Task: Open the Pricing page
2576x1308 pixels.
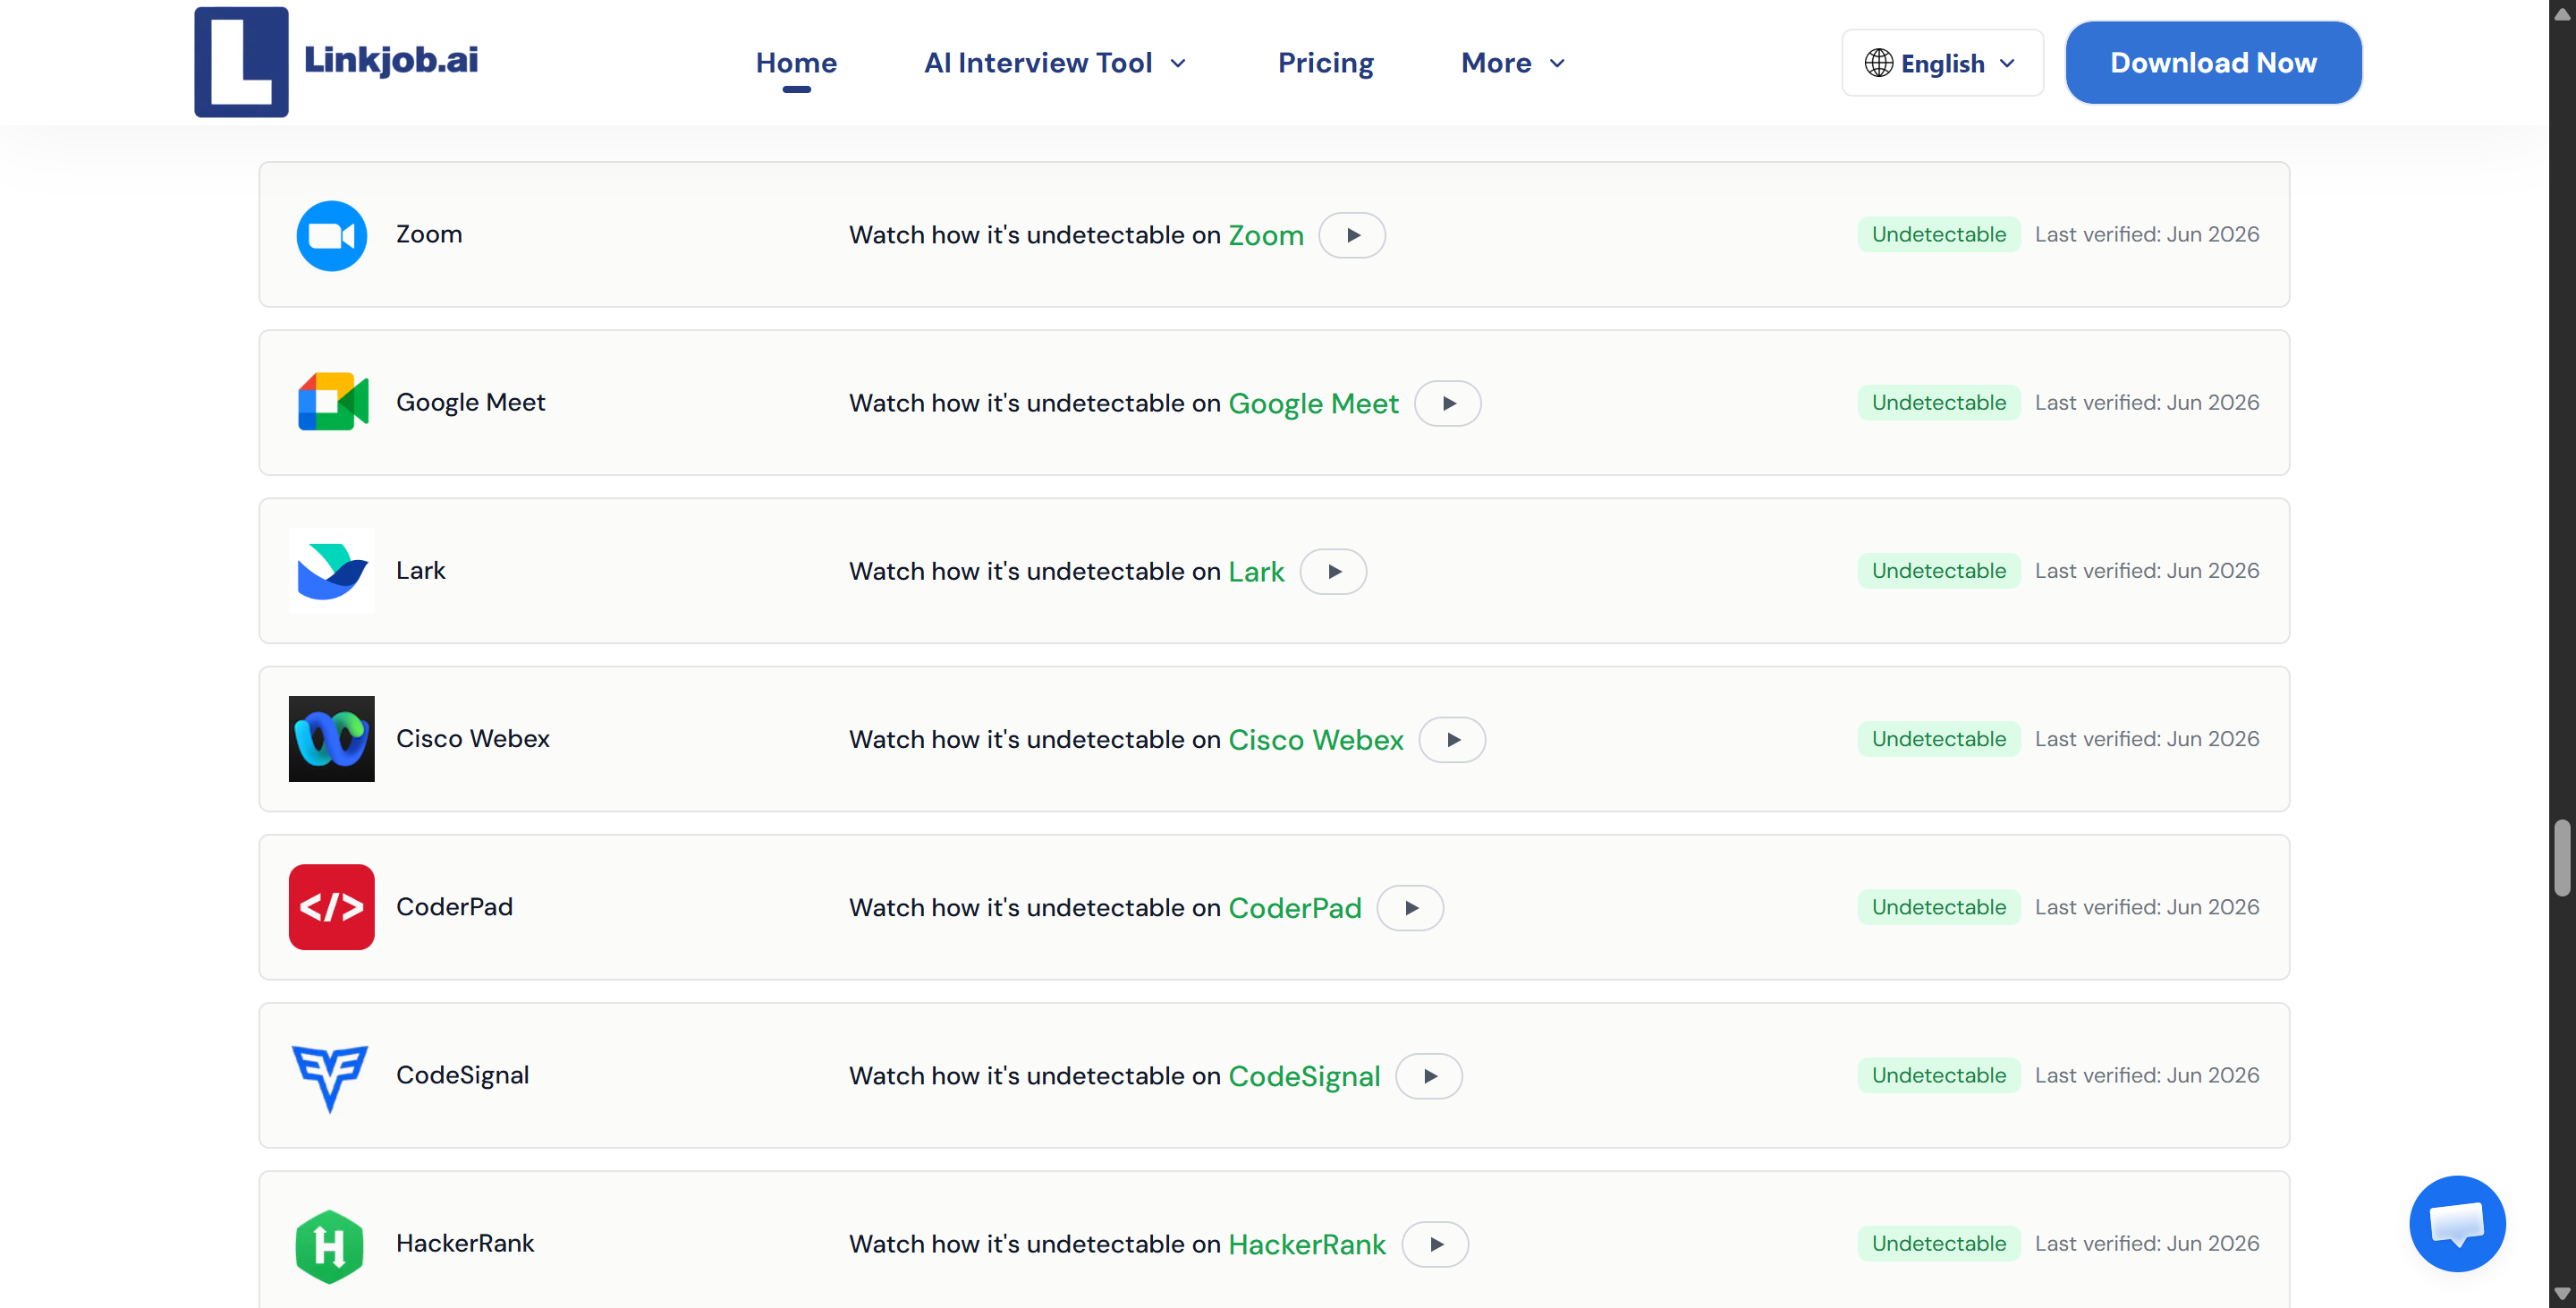Action: click(x=1325, y=62)
